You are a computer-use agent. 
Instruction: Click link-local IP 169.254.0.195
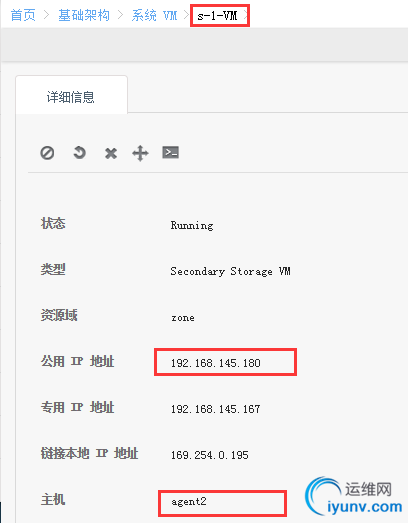tap(210, 455)
